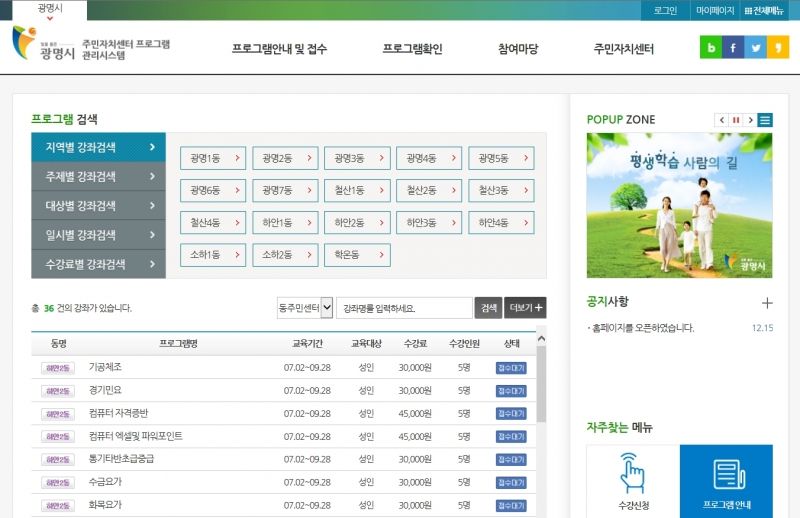The width and height of the screenshot is (800, 518).
Task: Expand 공지사항 with plus icon
Action: pyautogui.click(x=767, y=303)
